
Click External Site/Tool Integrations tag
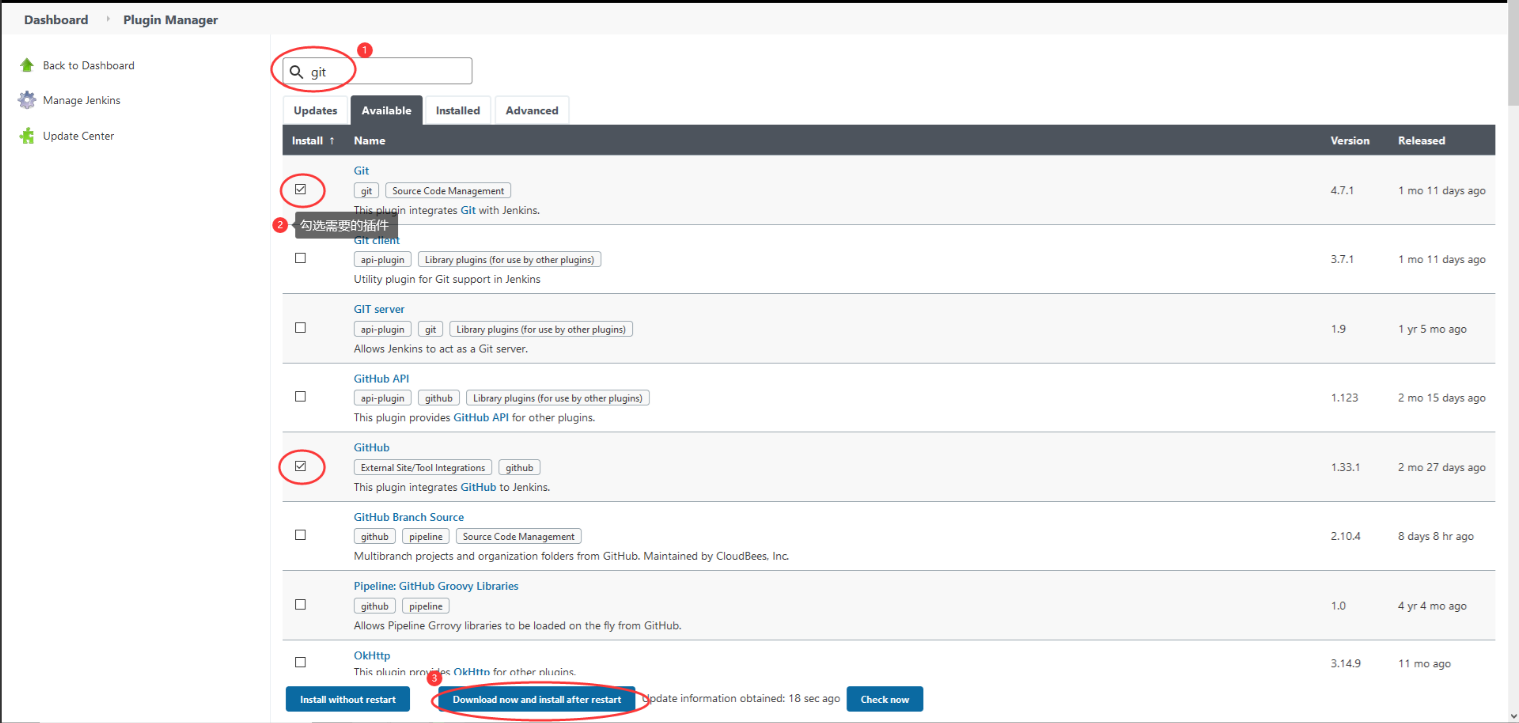[423, 467]
